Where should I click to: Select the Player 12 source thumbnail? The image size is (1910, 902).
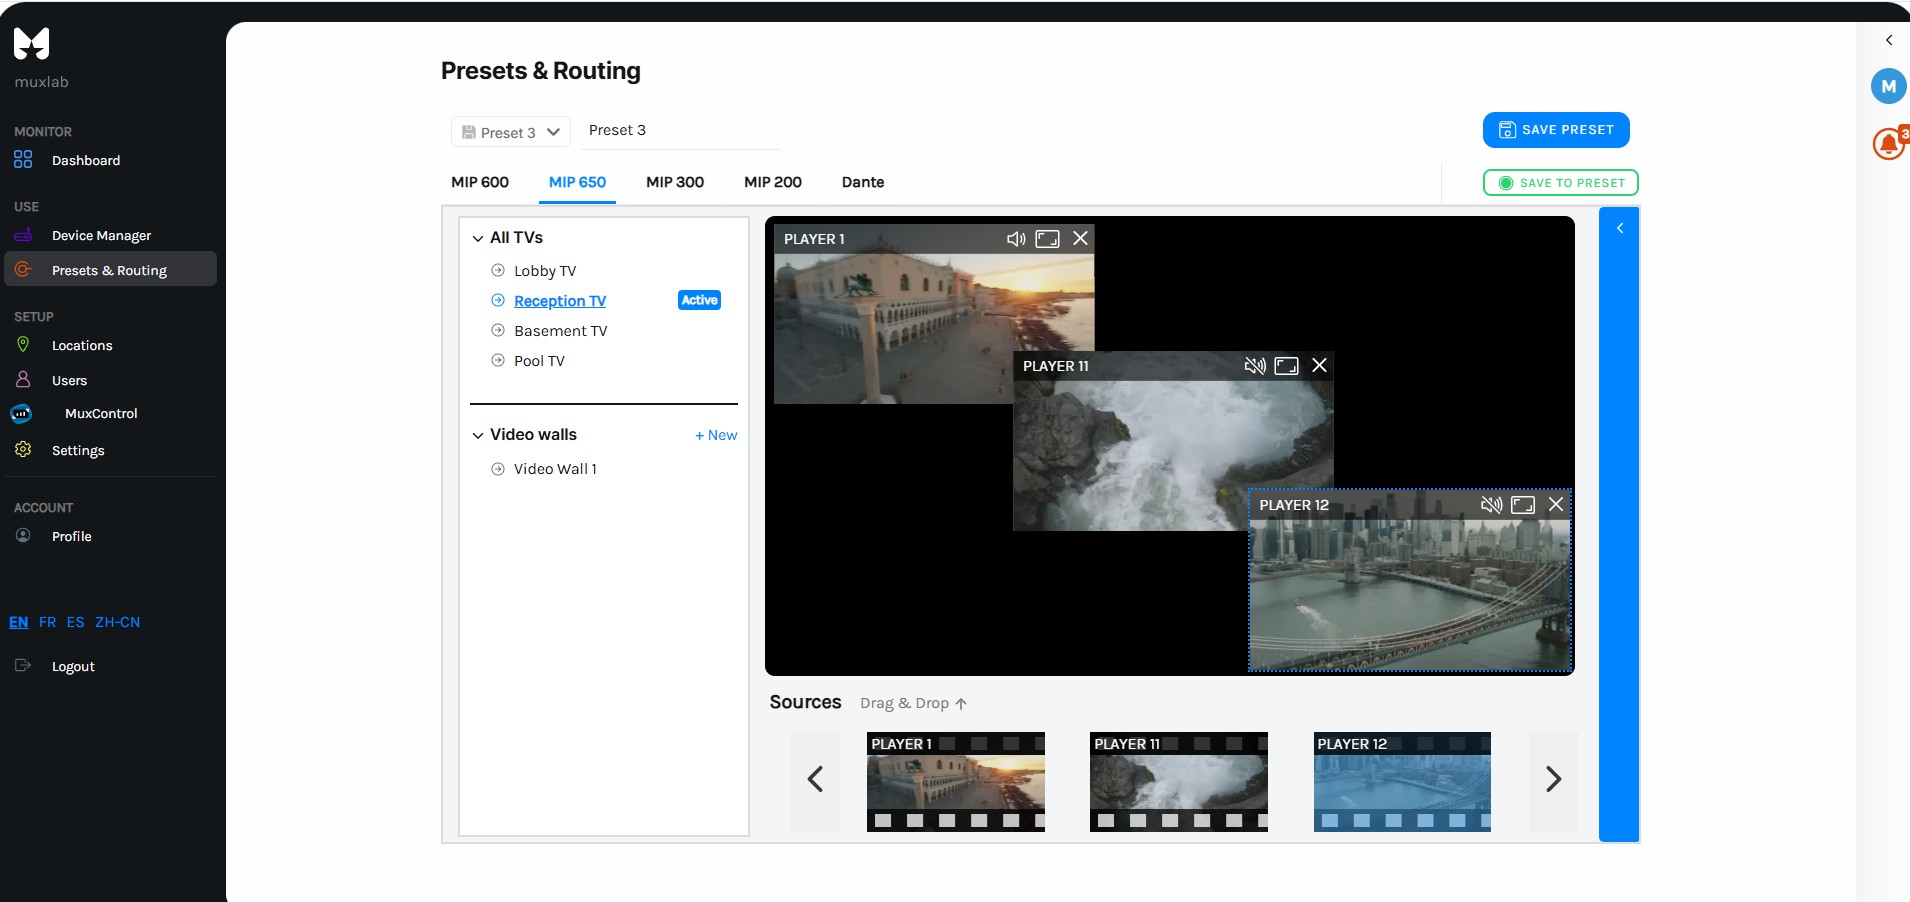[1401, 782]
